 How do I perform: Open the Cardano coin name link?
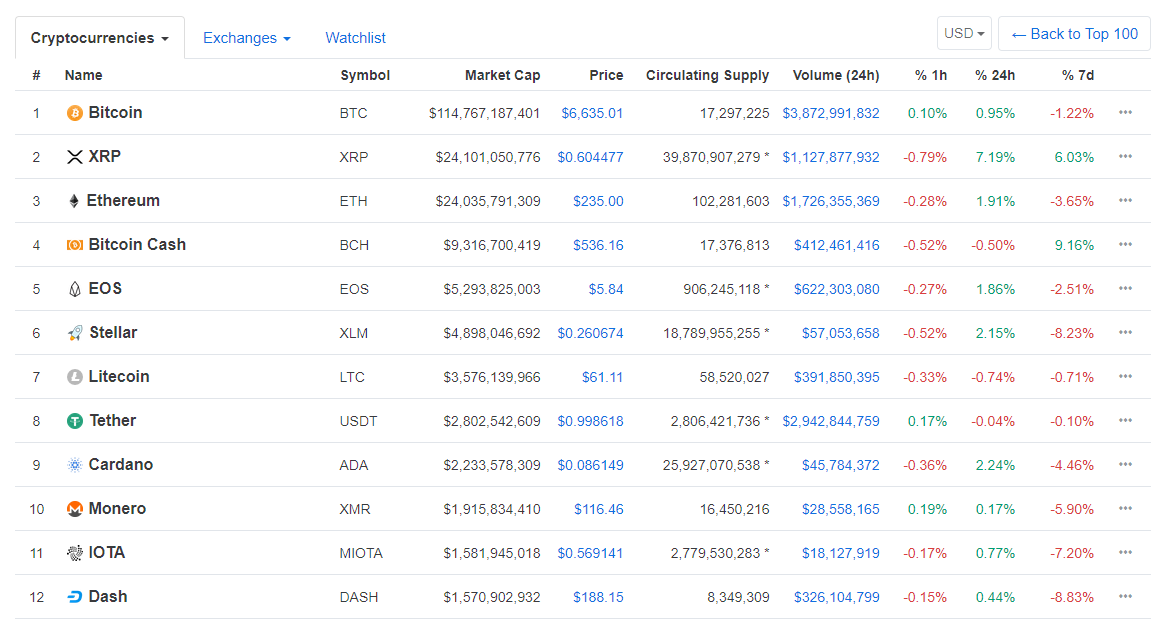[x=120, y=465]
